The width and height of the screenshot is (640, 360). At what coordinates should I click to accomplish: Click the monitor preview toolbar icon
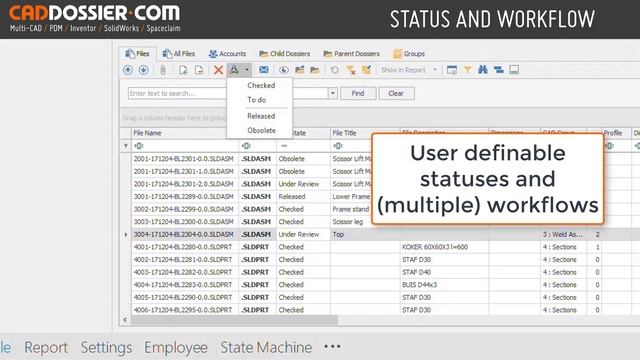514,70
